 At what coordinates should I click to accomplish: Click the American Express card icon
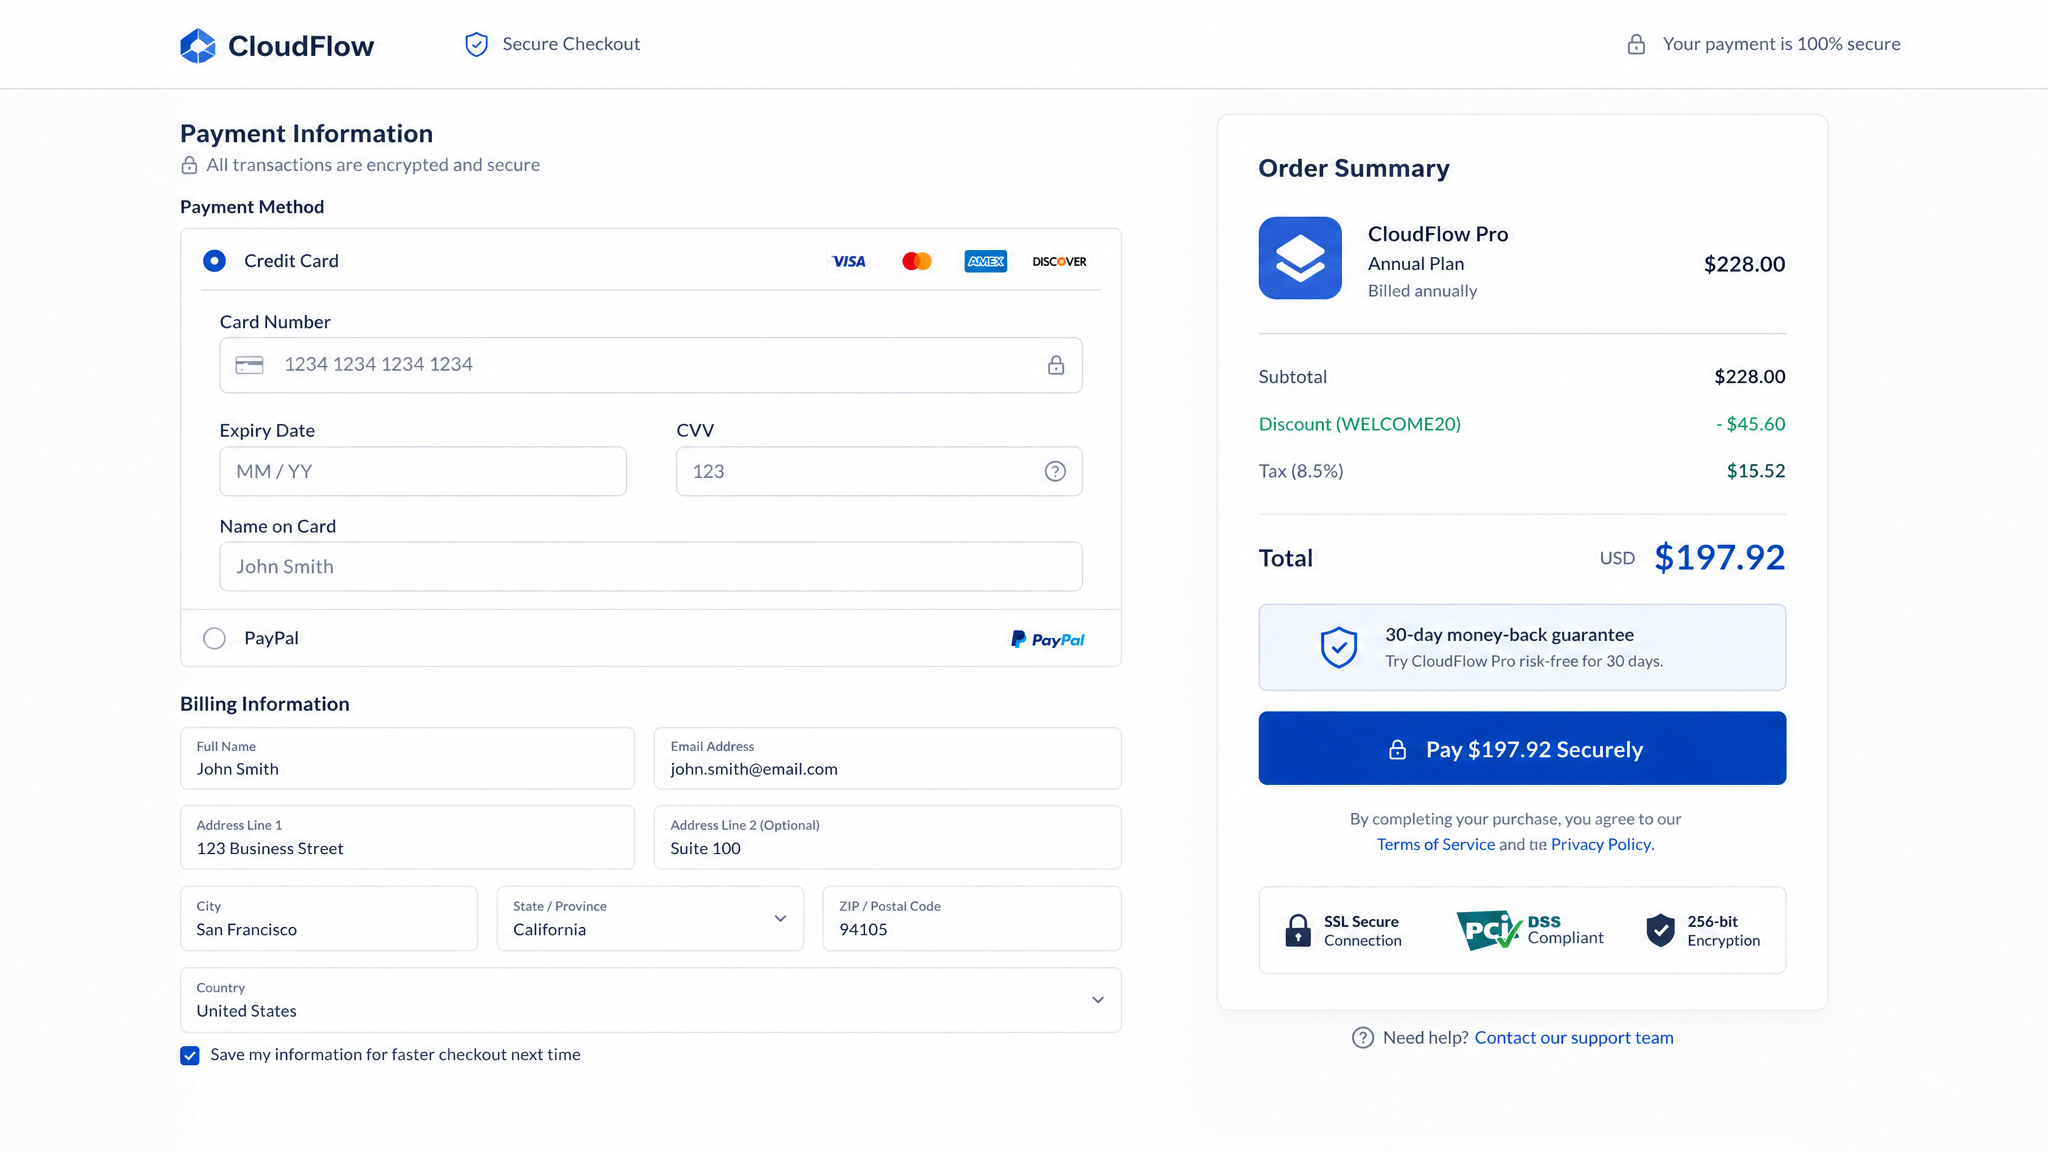coord(986,261)
